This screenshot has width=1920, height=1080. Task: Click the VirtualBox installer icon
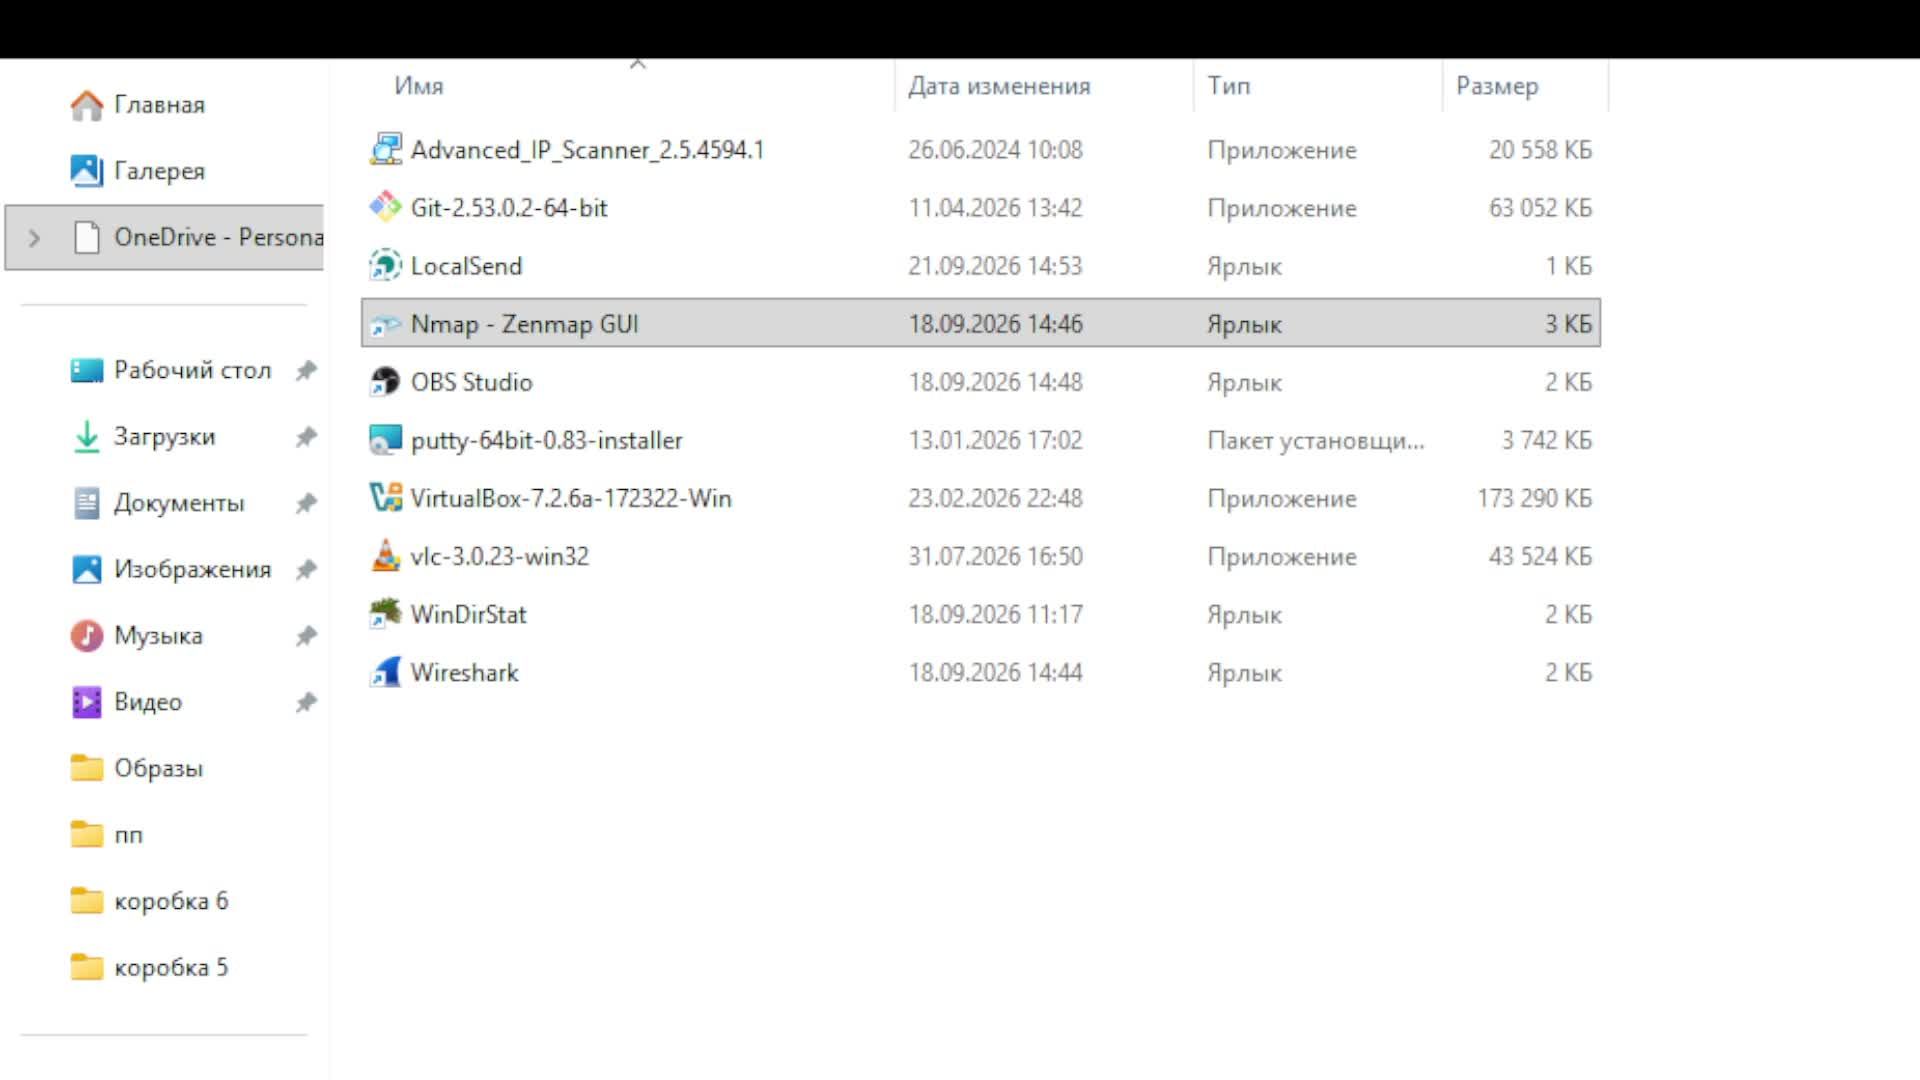tap(385, 498)
